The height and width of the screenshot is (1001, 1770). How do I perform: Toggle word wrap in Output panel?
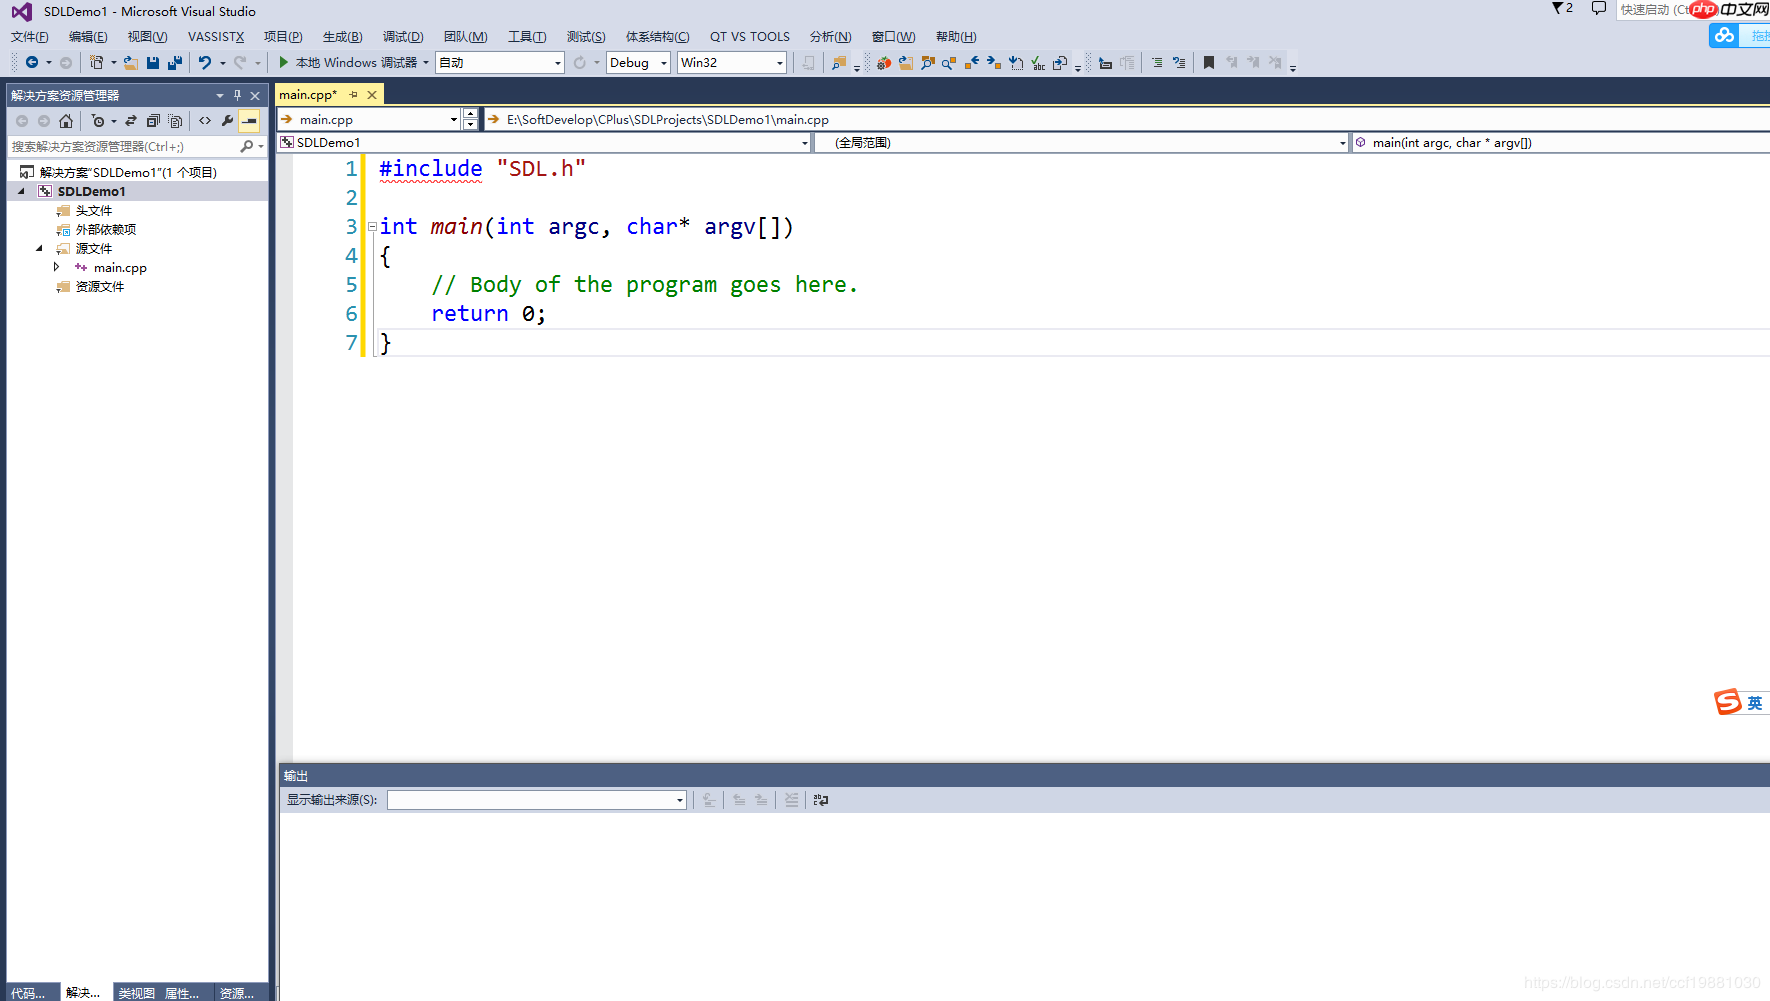[821, 800]
